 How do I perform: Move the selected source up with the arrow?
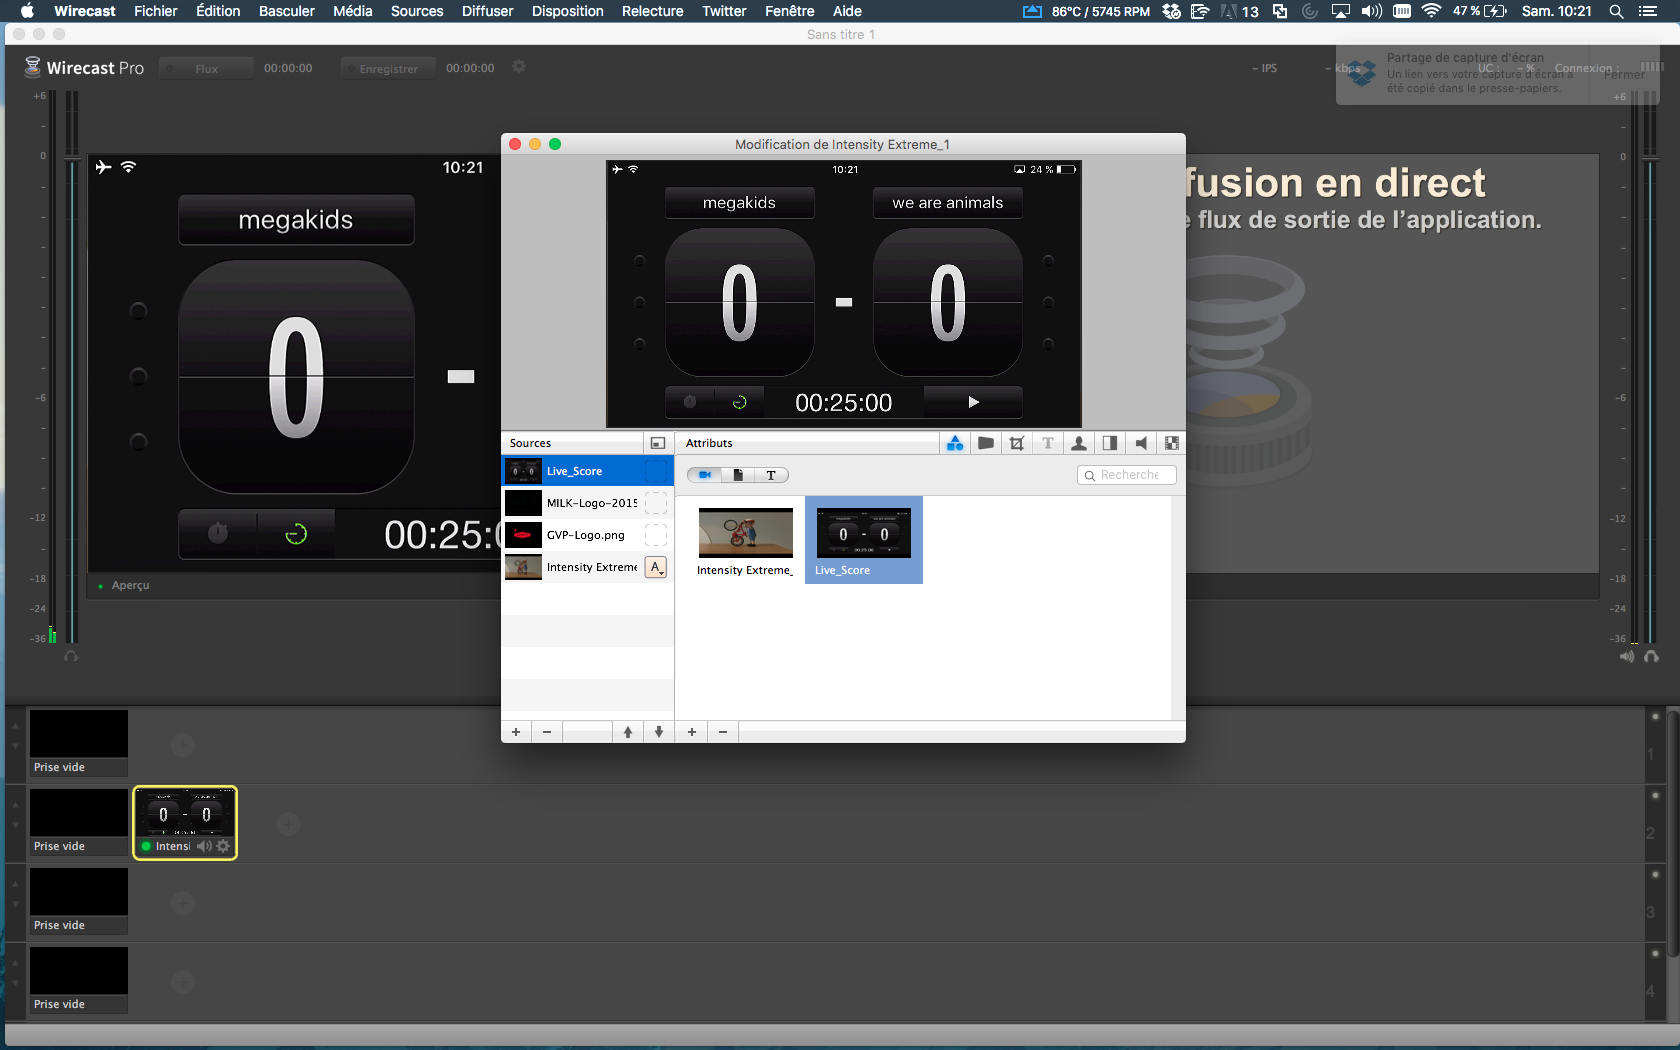pyautogui.click(x=628, y=732)
